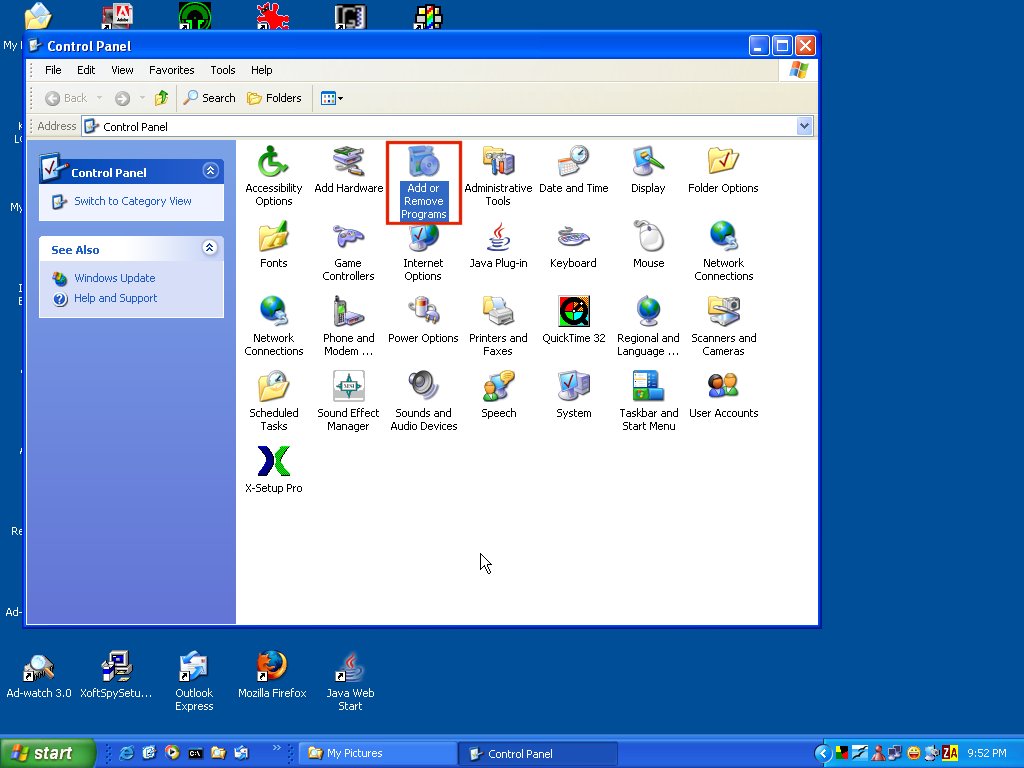The image size is (1024, 768).
Task: Toggle the Folders toolbar button
Action: (274, 98)
